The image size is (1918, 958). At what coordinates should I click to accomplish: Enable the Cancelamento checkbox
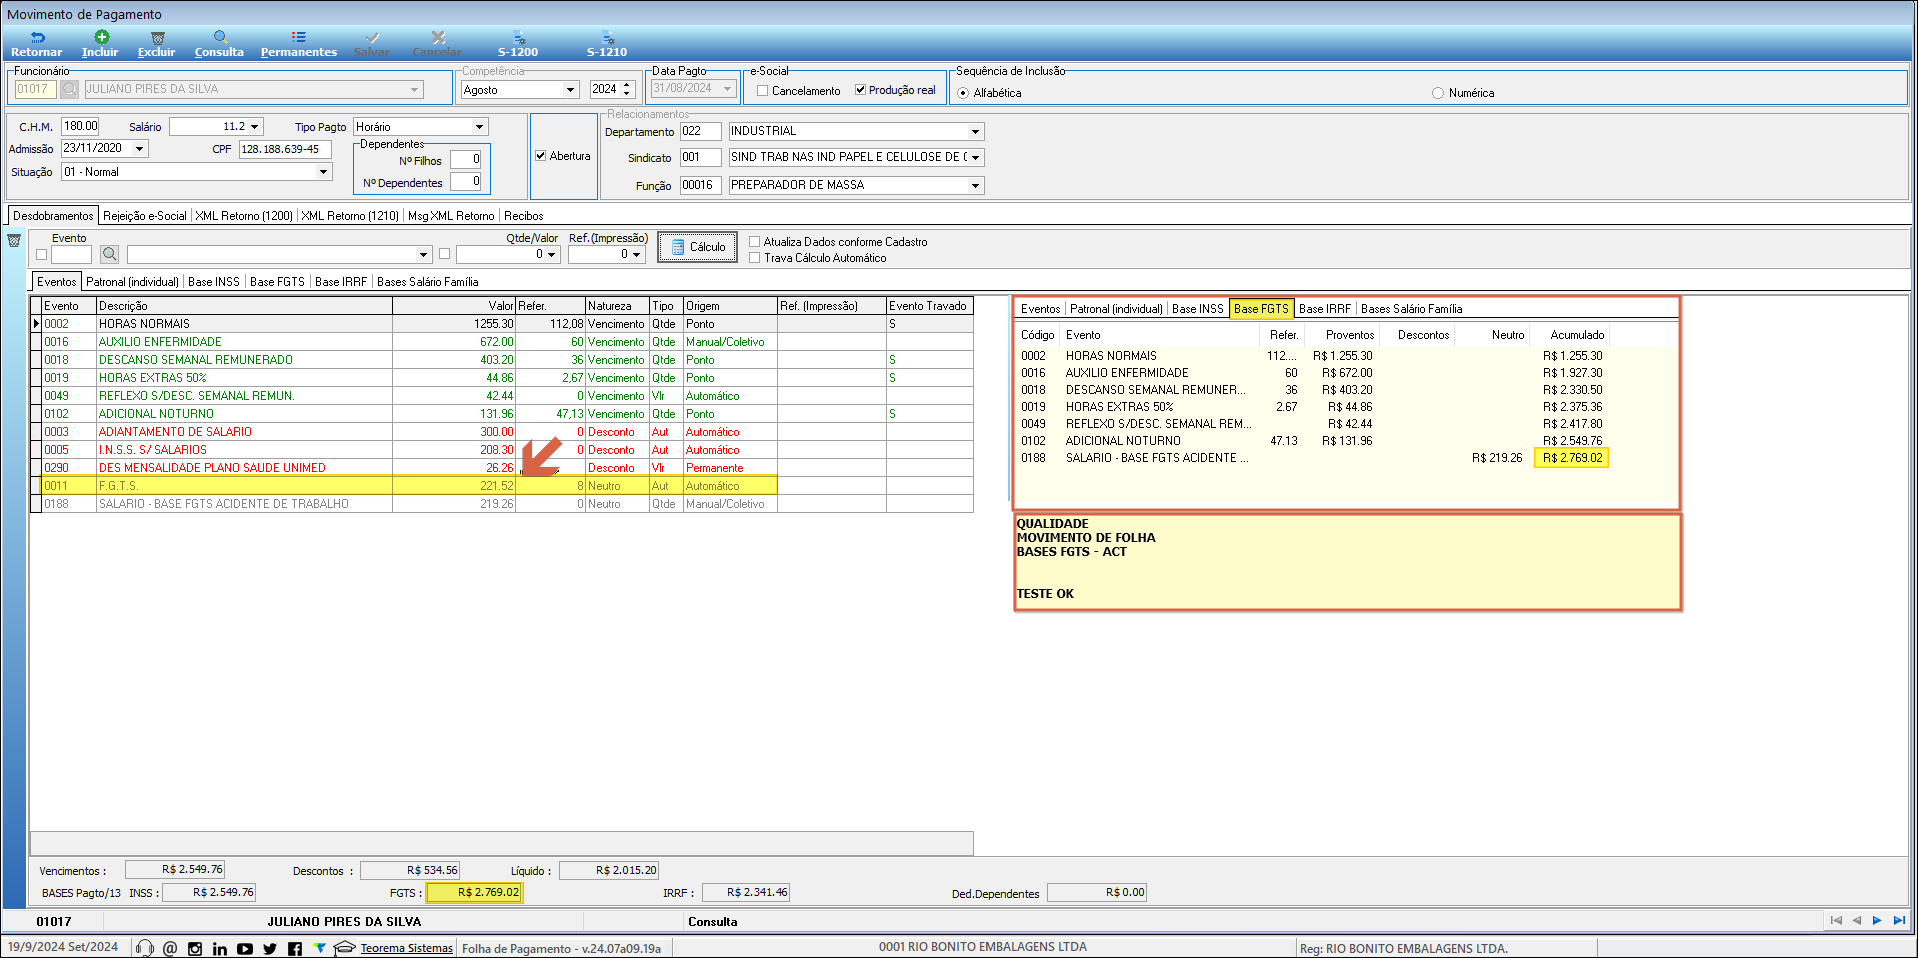(763, 90)
